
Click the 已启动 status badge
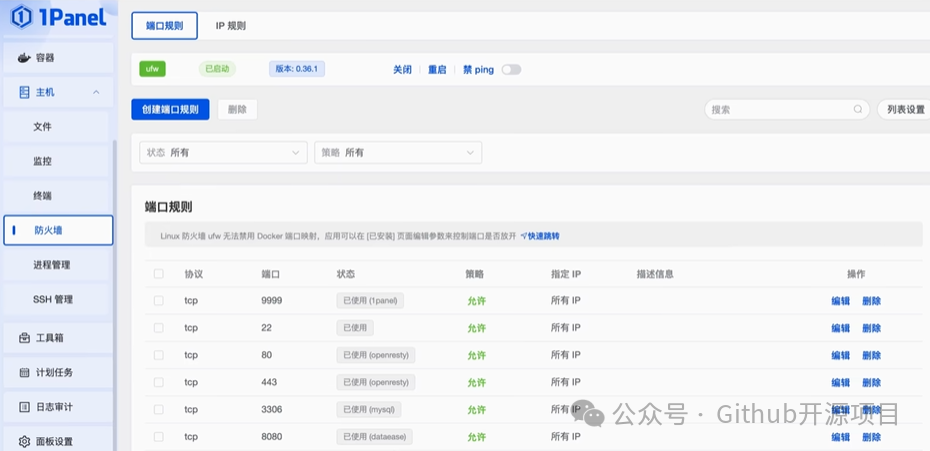[x=217, y=69]
